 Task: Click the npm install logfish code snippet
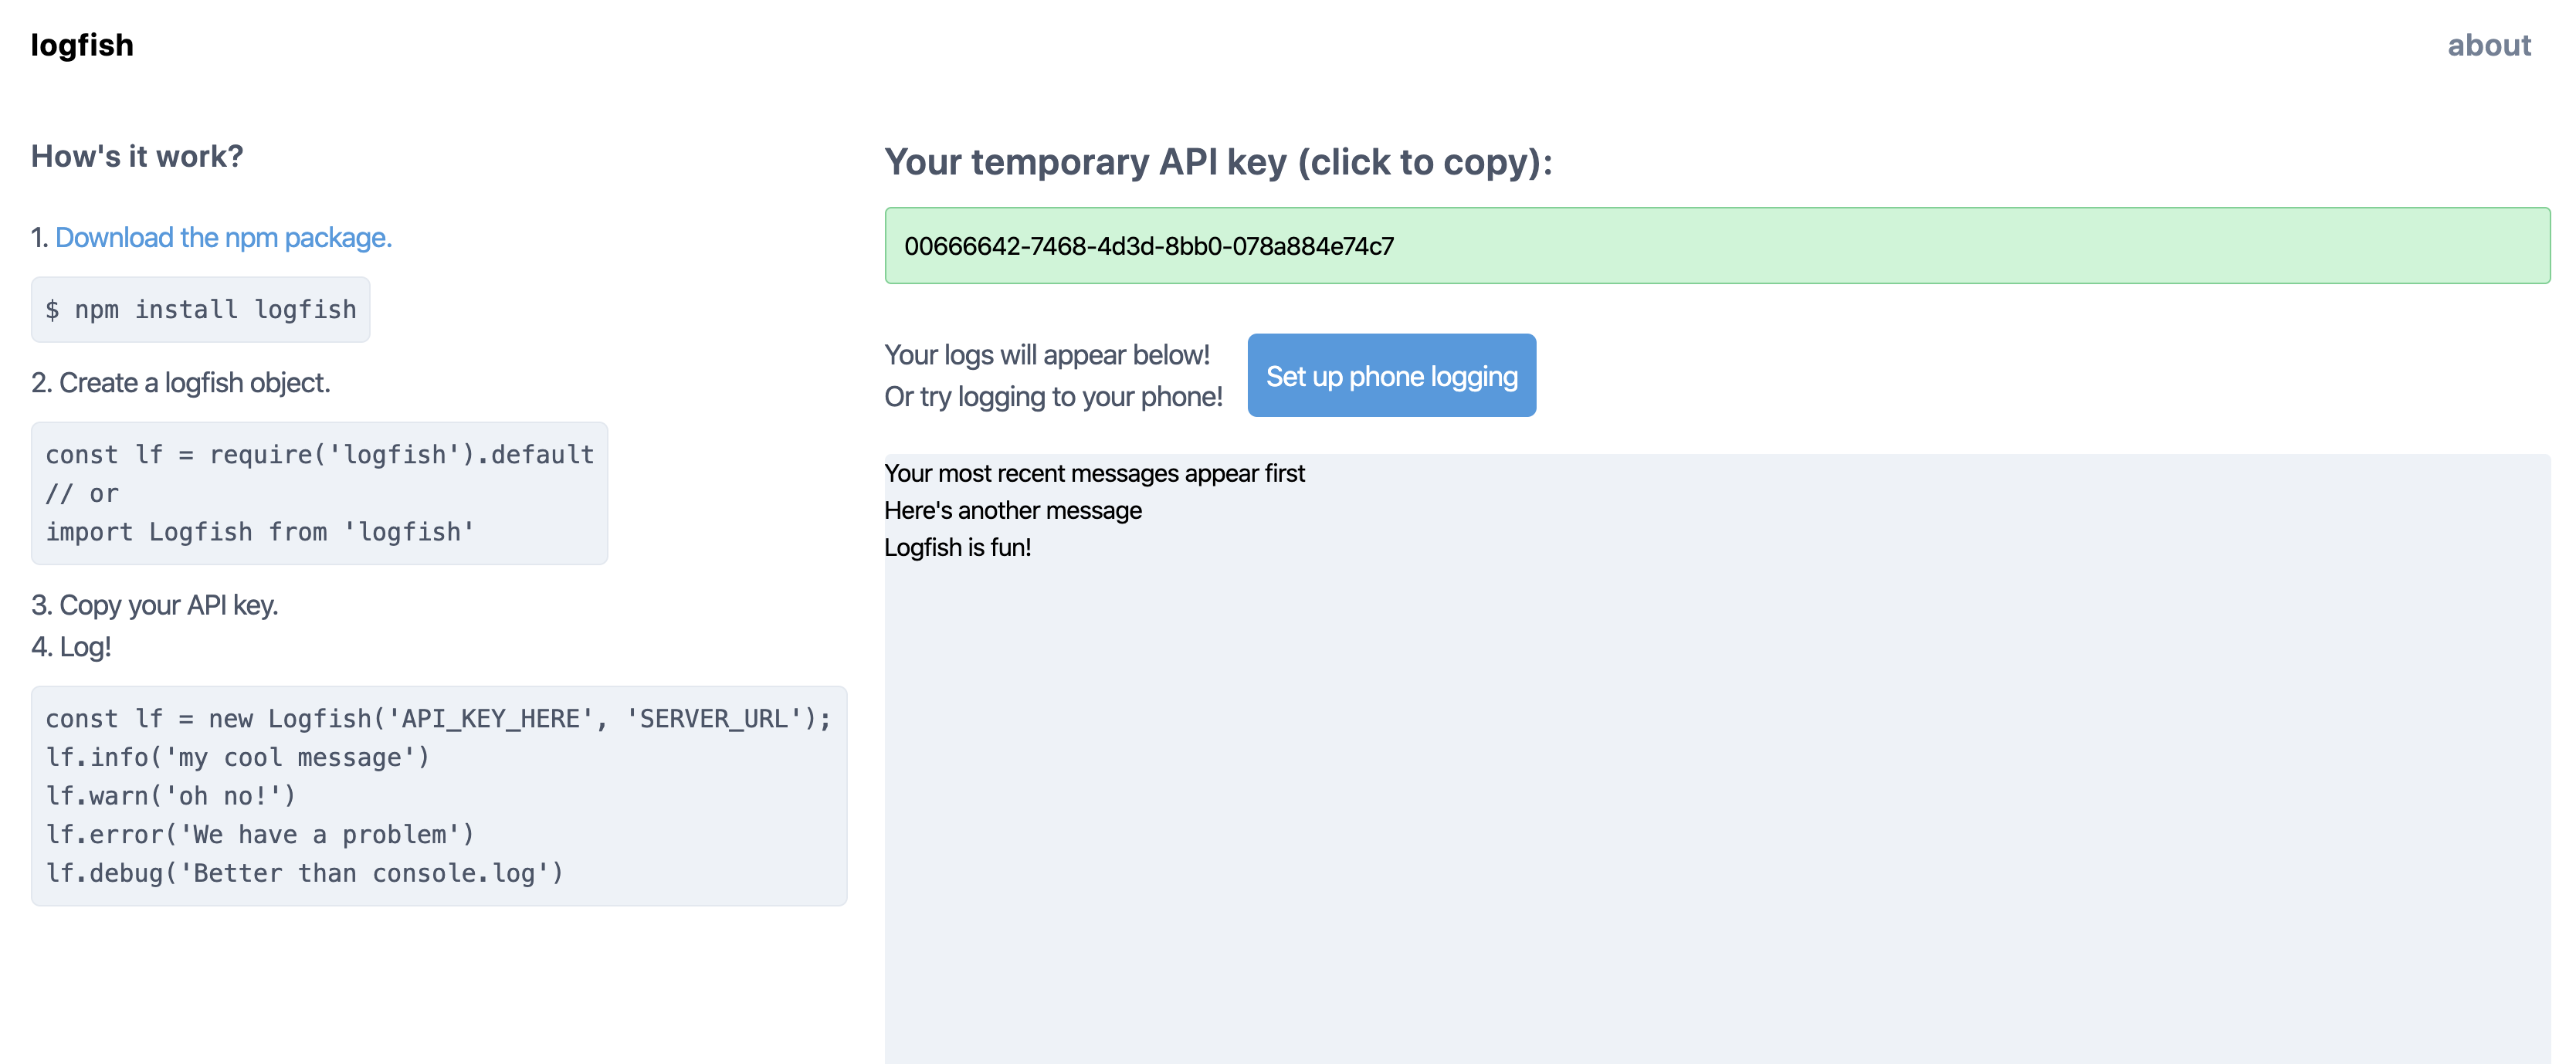tap(201, 310)
